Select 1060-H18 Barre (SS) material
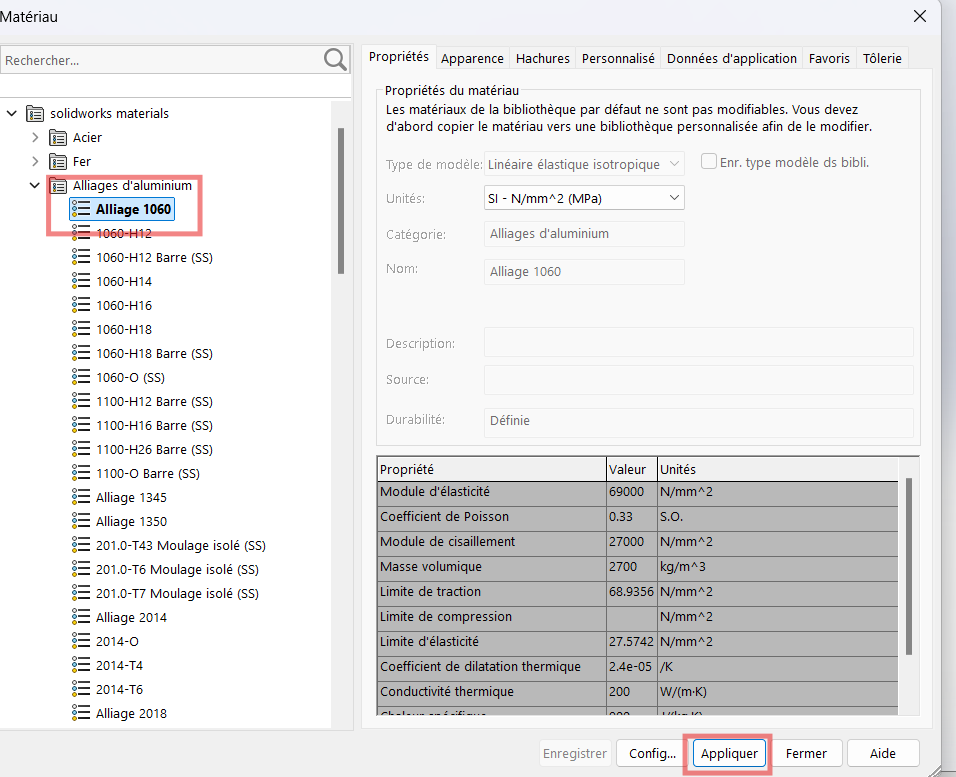The height and width of the screenshot is (777, 956). tap(154, 354)
